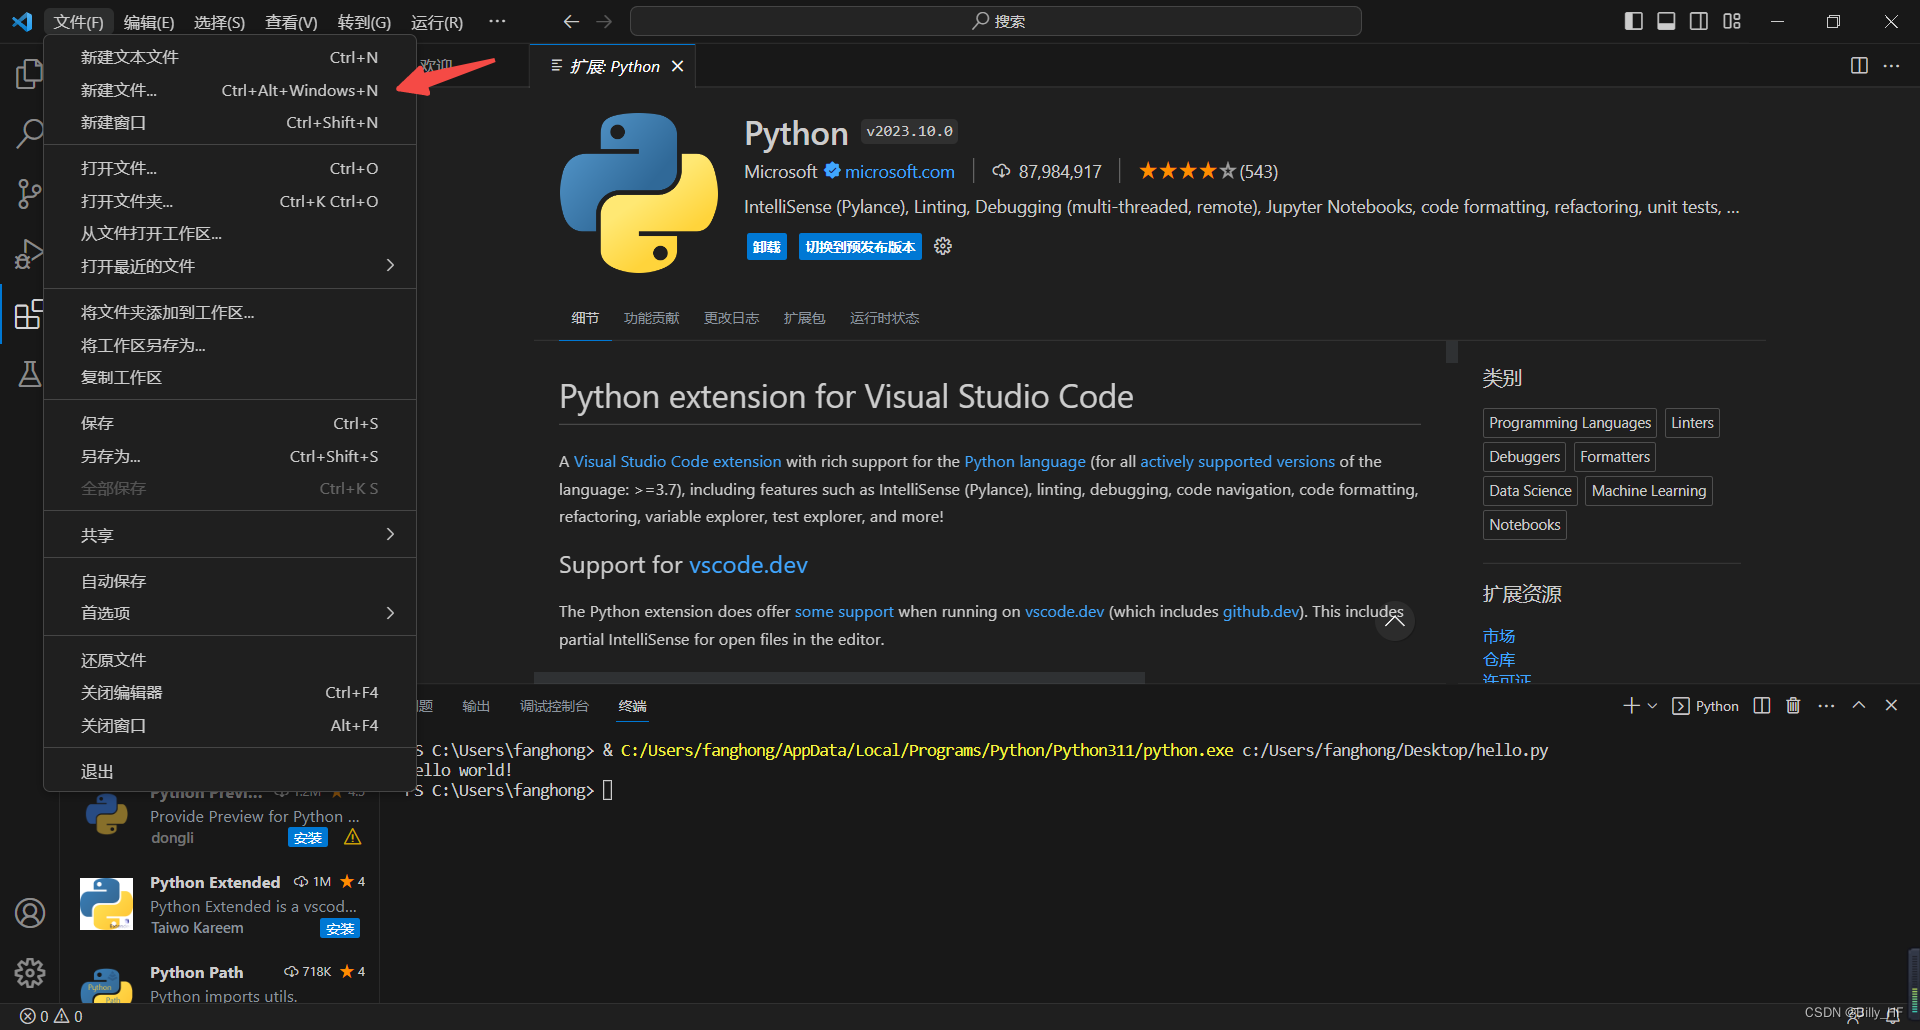The image size is (1920, 1030).
Task: Select 打开文件夹... menu item
Action: coord(230,201)
